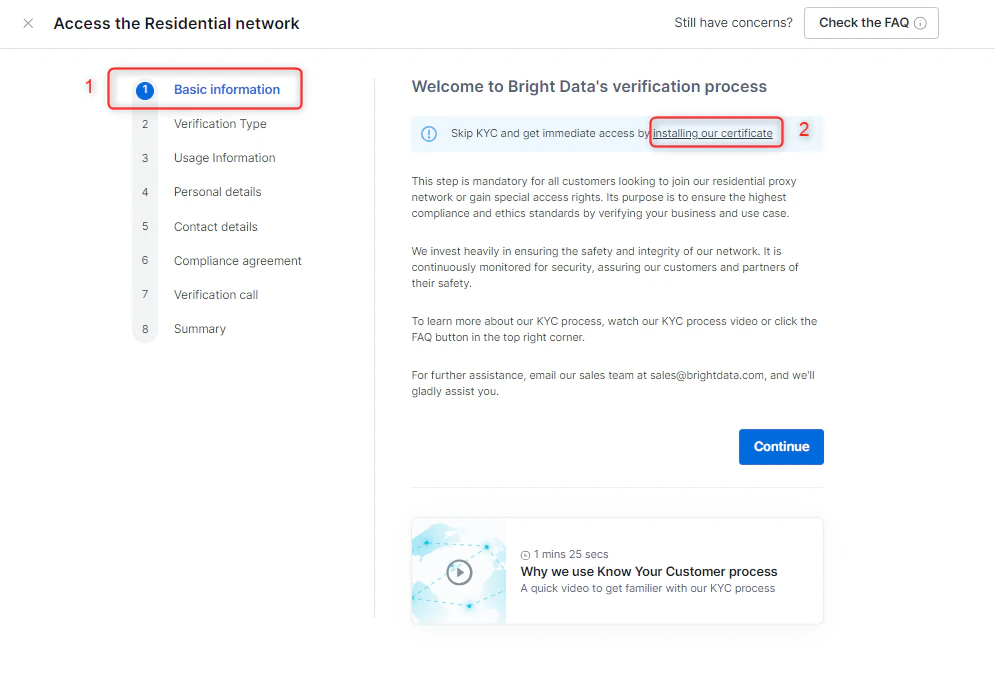Click the step 1 blue circle icon

pyautogui.click(x=145, y=90)
